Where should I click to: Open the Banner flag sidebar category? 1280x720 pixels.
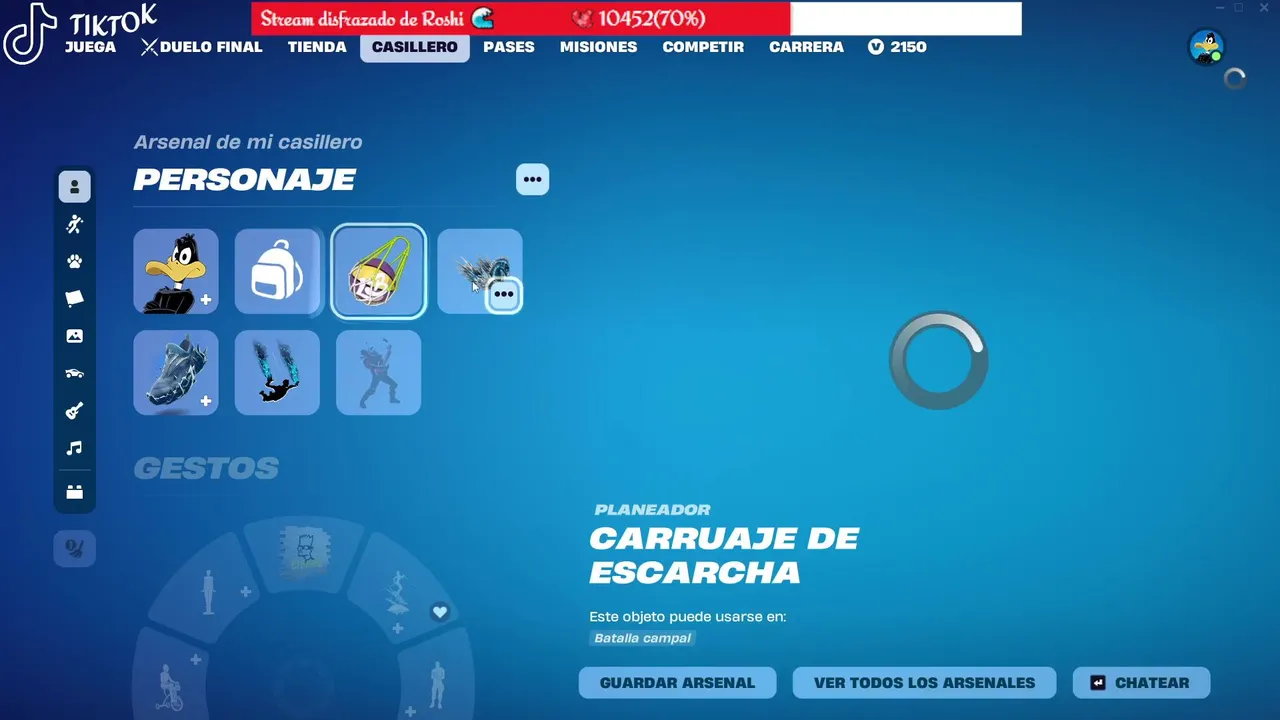coord(75,299)
